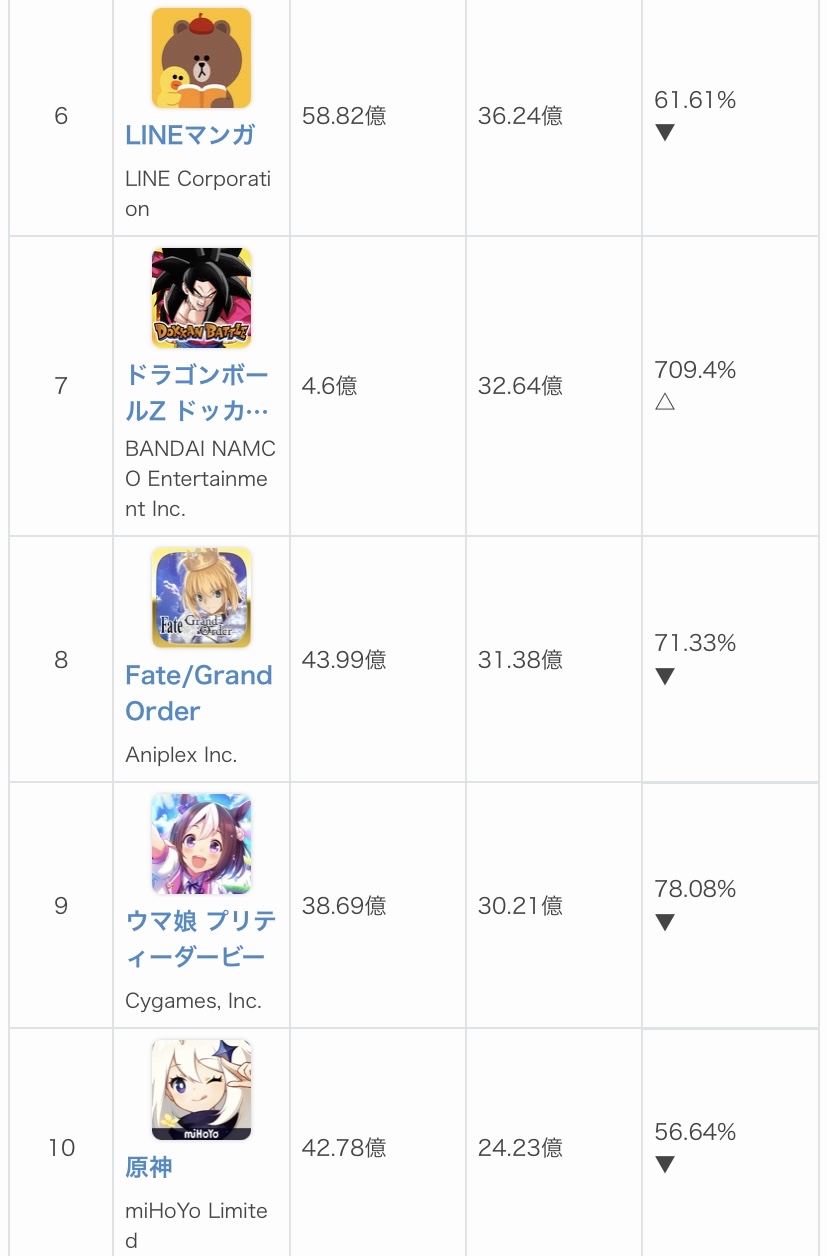The width and height of the screenshot is (827, 1256).
Task: Open the Genshin Impact app icon
Action: pyautogui.click(x=201, y=1090)
